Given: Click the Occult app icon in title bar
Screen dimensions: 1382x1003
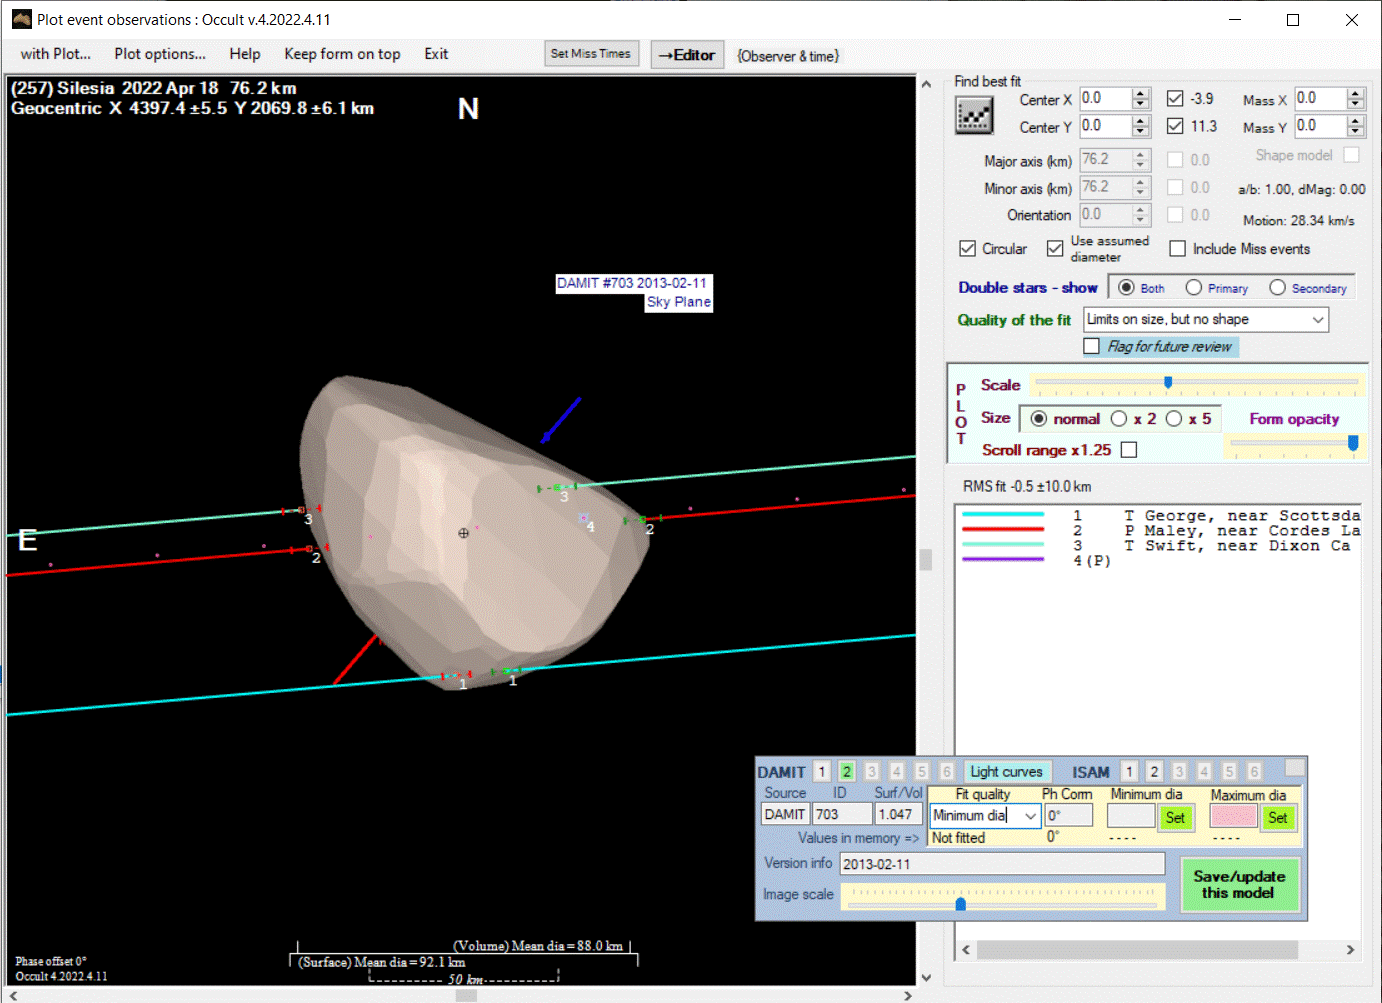Looking at the screenshot, I should coord(21,19).
